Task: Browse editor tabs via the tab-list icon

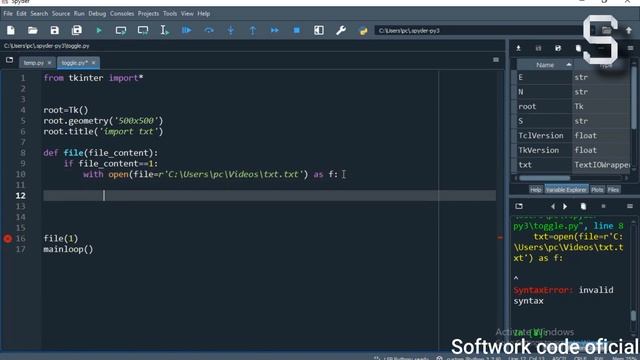Action: [9, 60]
